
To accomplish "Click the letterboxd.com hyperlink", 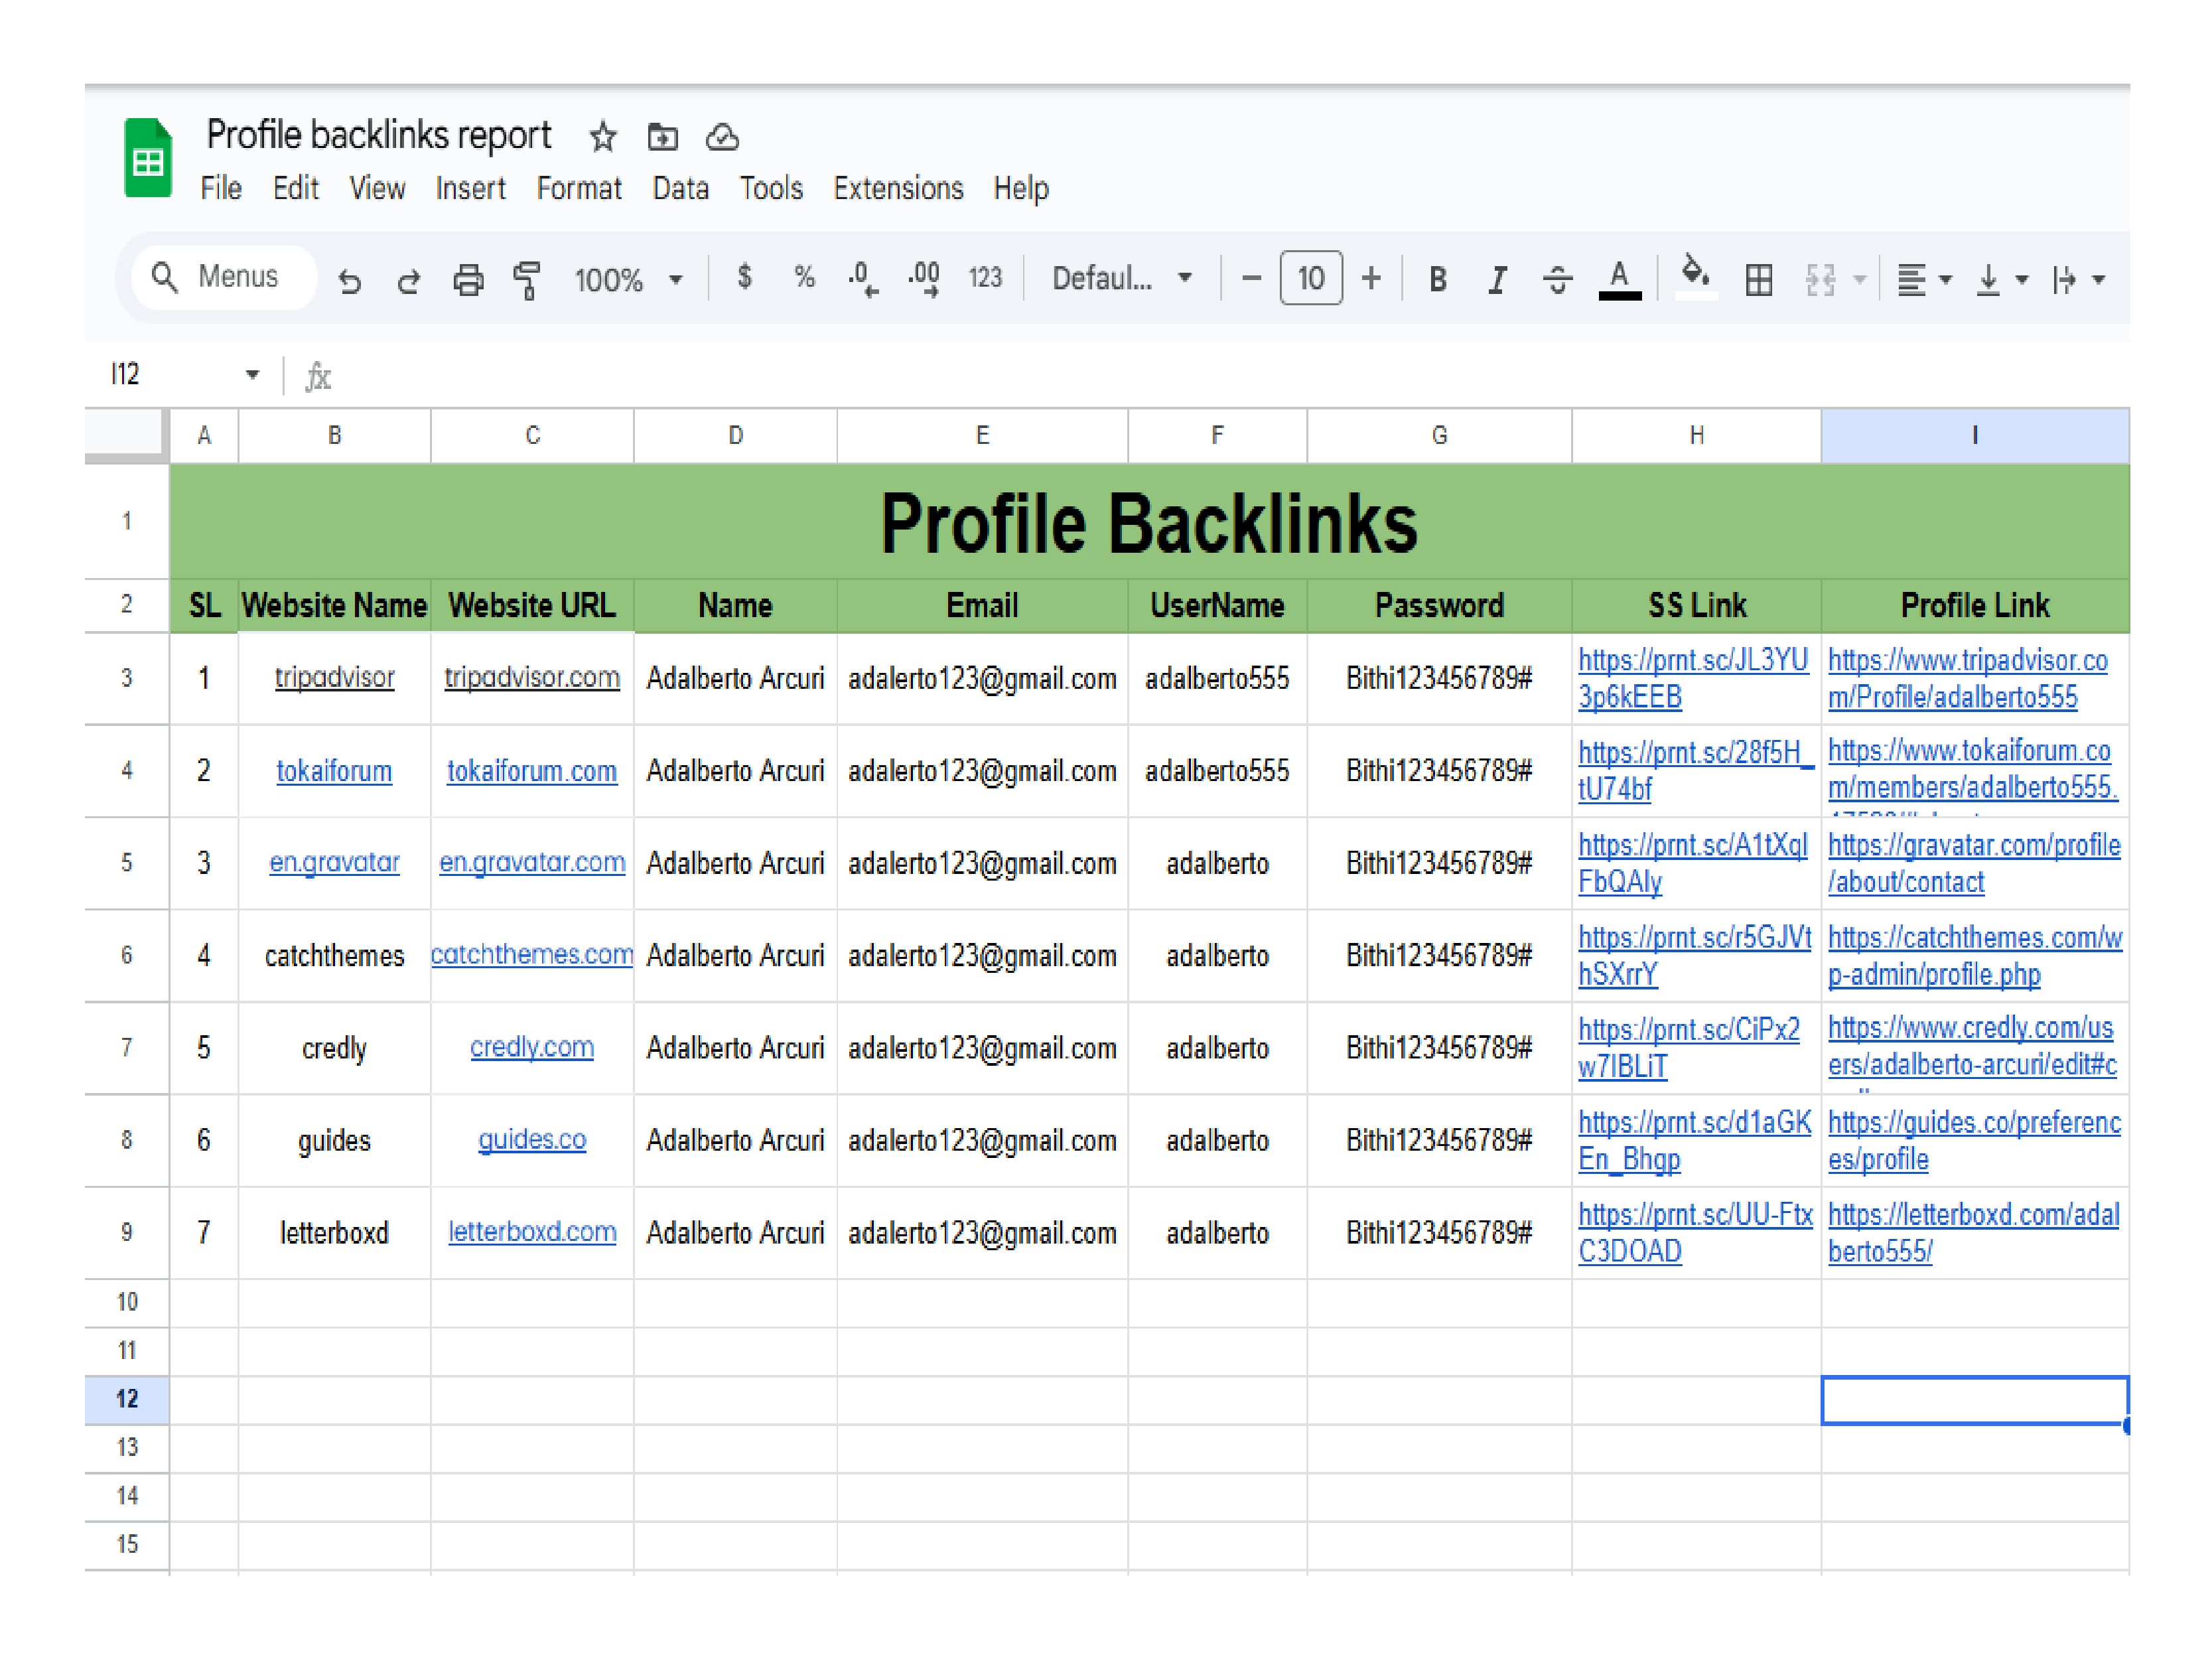I will [531, 1232].
